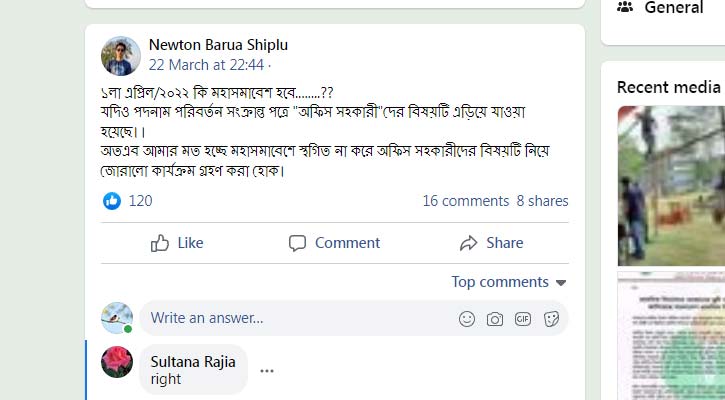Insert a GIF using the GIF icon
The height and width of the screenshot is (400, 725).
(522, 319)
